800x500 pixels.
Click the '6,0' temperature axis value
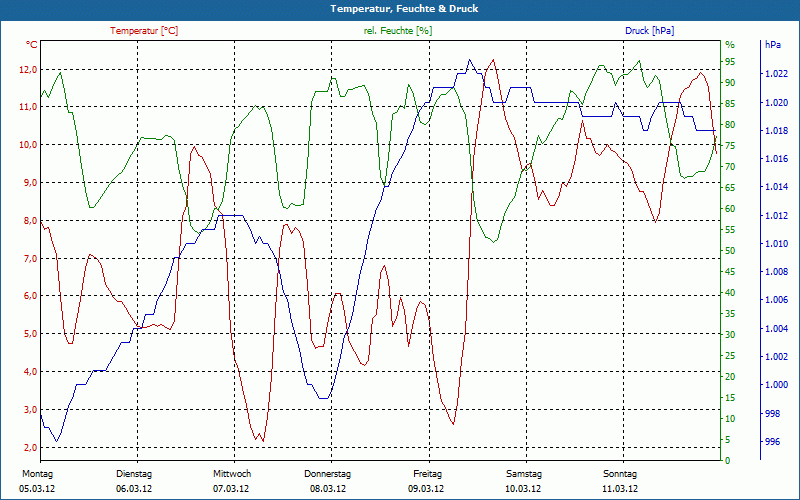tap(31, 296)
